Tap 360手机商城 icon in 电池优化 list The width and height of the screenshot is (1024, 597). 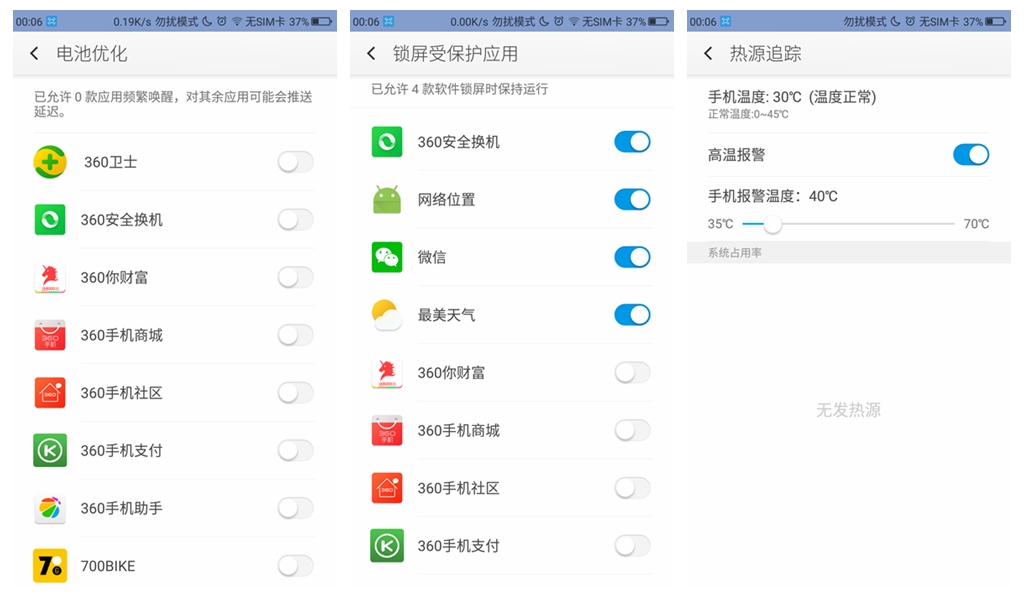[50, 335]
